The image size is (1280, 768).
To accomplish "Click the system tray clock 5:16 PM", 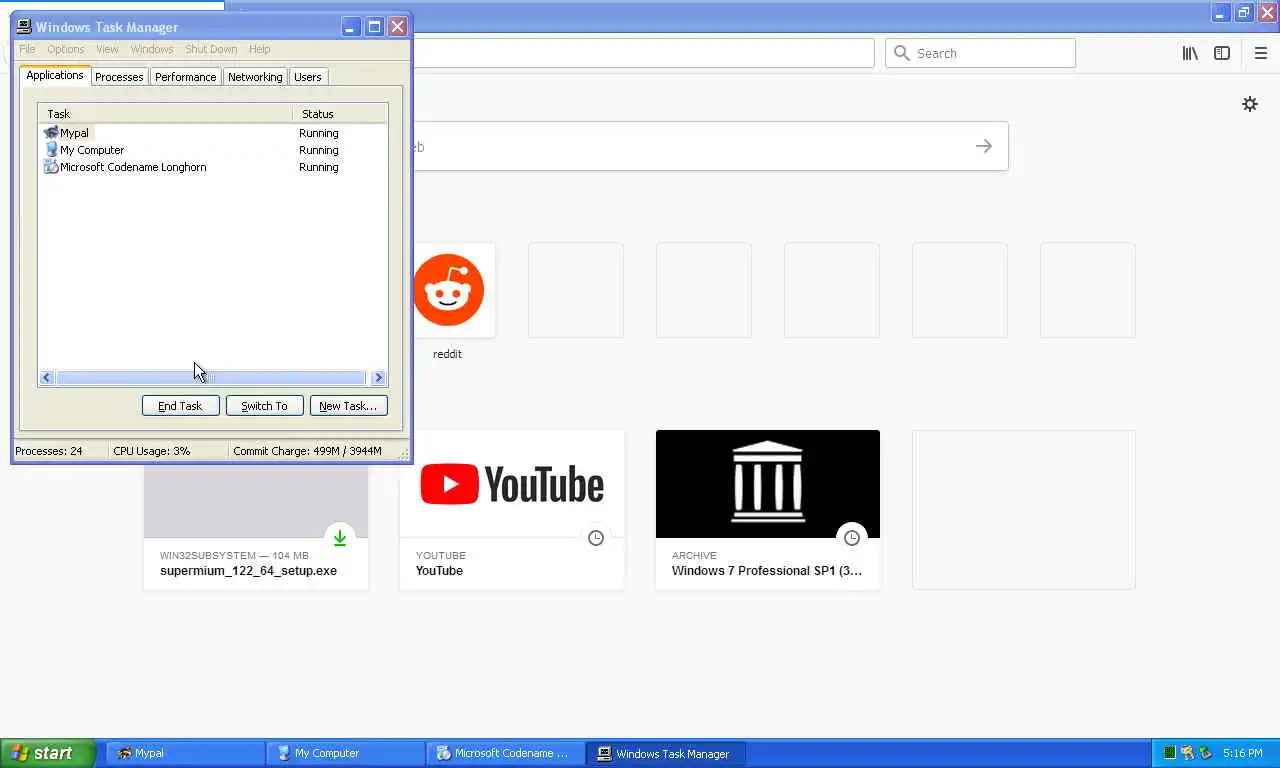I will (1242, 753).
